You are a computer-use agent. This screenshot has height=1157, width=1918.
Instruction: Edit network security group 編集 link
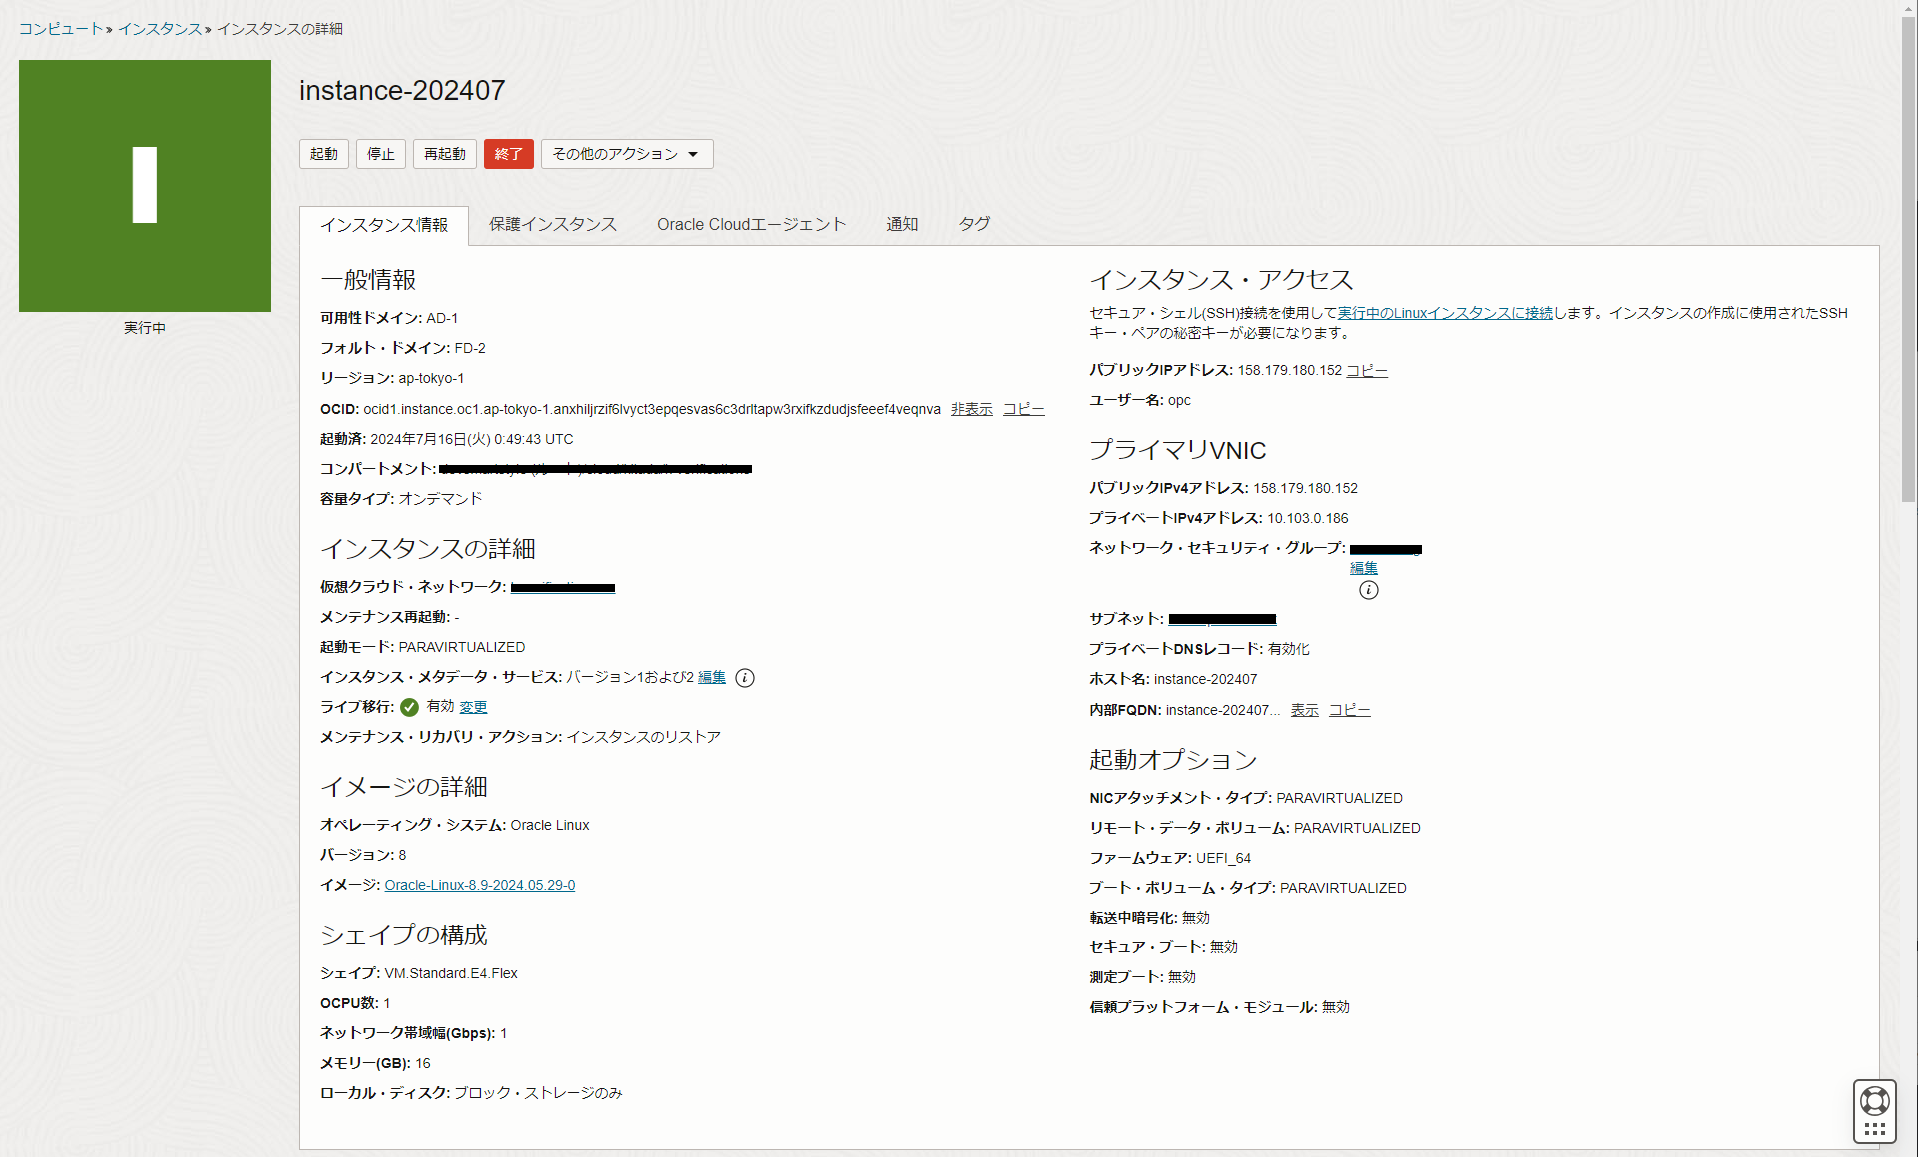[1364, 568]
